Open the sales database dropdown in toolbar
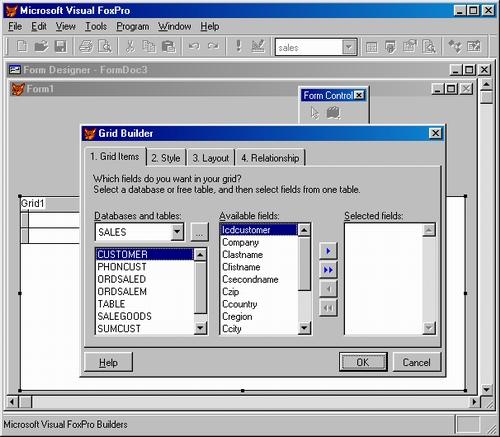 (349, 47)
